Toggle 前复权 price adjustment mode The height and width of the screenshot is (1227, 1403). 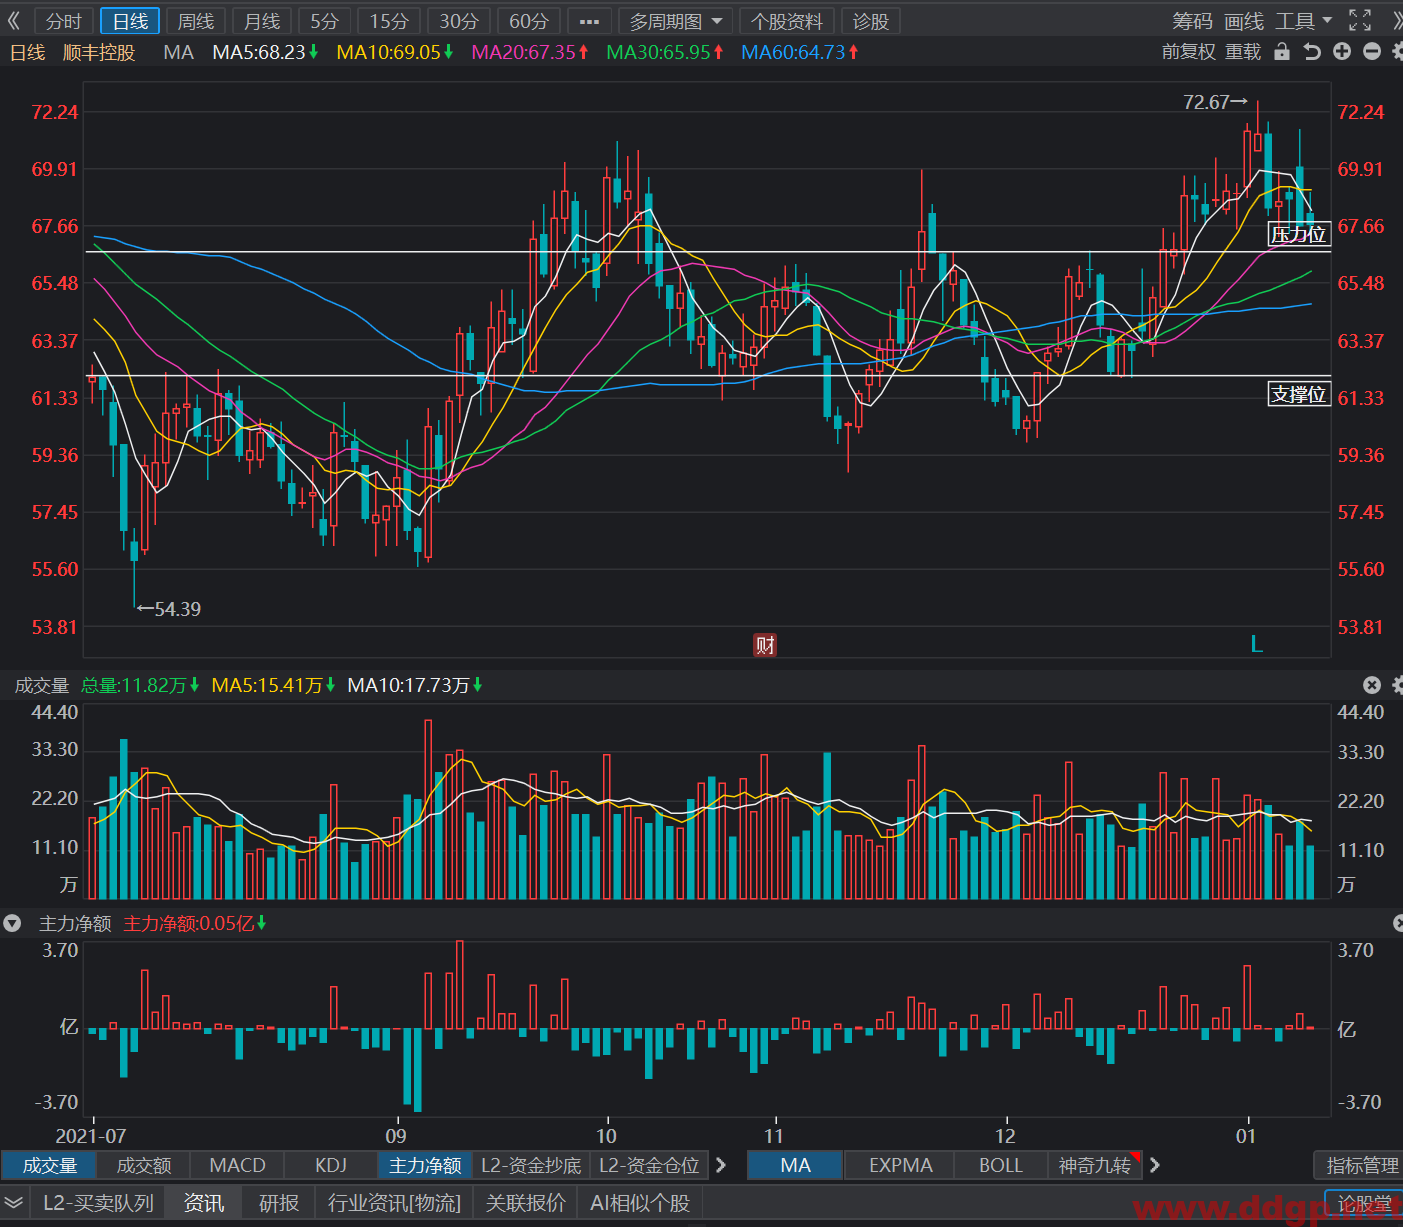[1188, 52]
